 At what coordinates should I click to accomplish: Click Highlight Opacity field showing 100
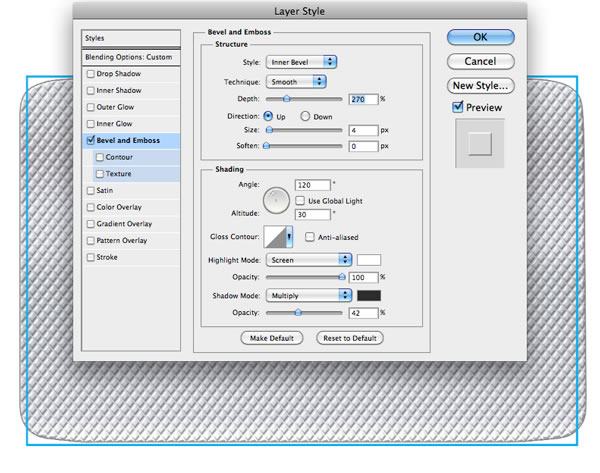363,277
